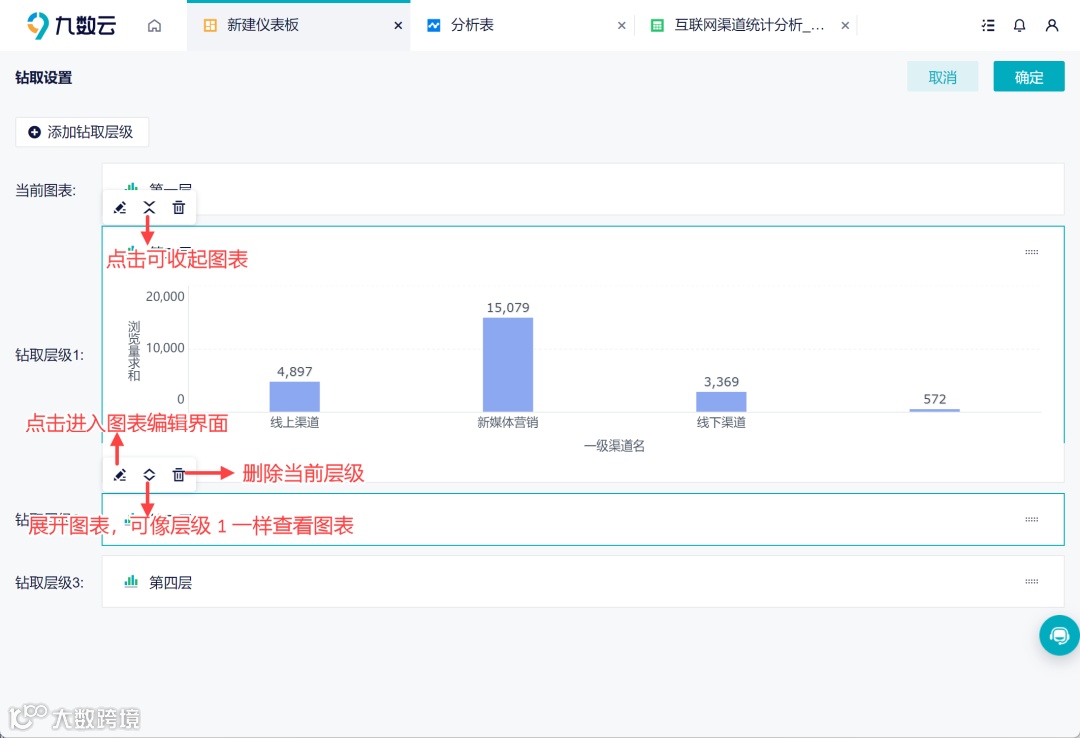Remove drill level 2 using the trash icon
1080x738 pixels.
[x=178, y=475]
